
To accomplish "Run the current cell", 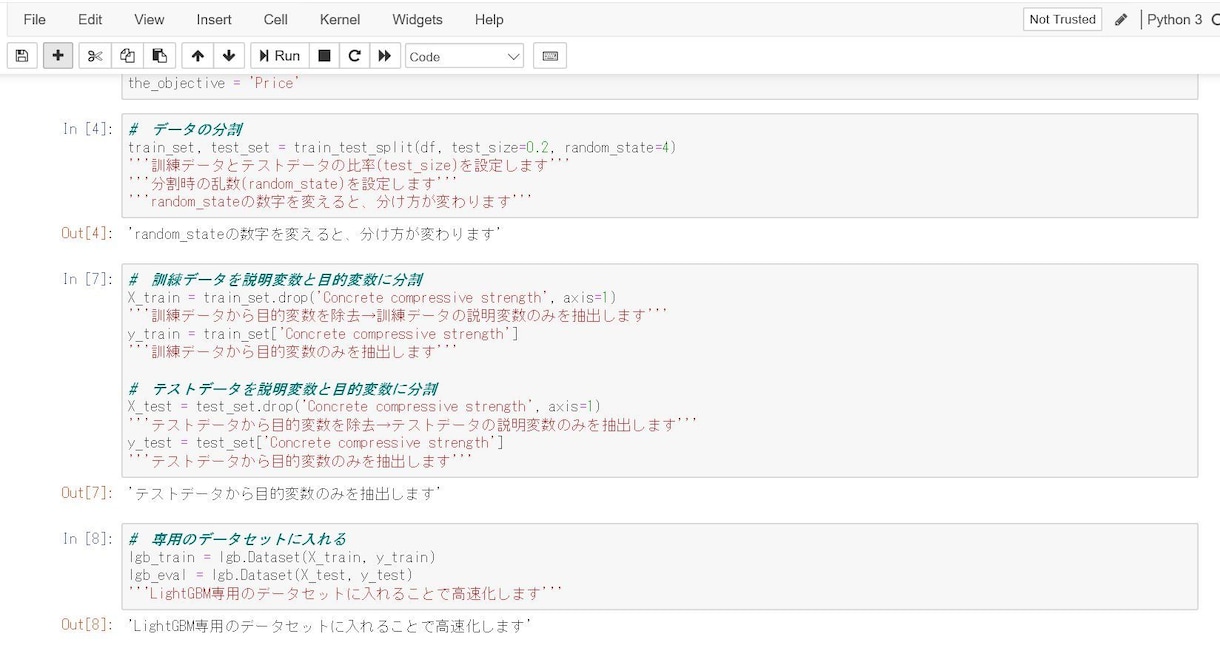I will pos(279,56).
